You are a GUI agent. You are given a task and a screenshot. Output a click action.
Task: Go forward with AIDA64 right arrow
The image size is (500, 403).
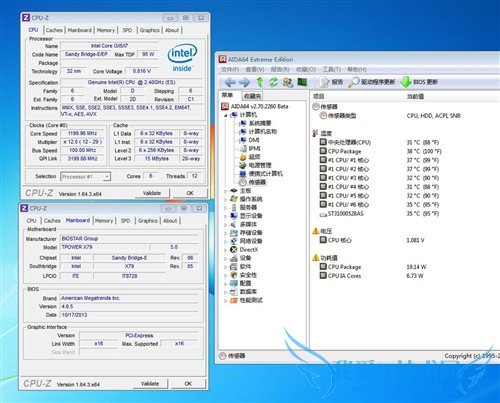[245, 82]
